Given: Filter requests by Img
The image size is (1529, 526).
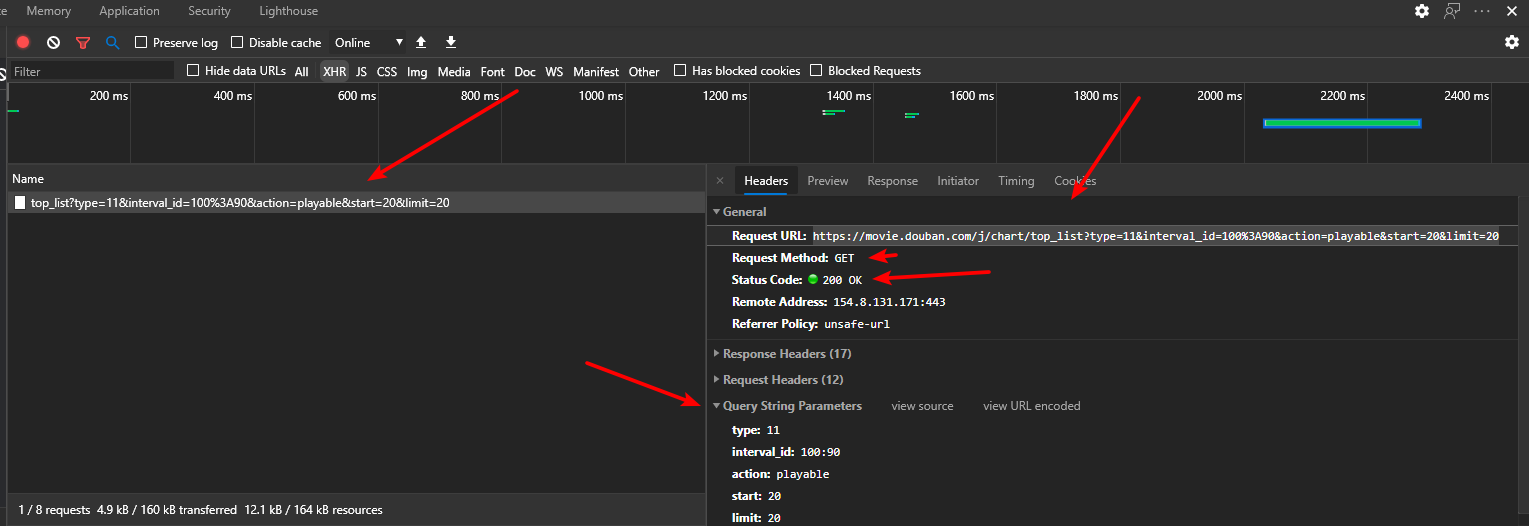Looking at the screenshot, I should pos(417,72).
